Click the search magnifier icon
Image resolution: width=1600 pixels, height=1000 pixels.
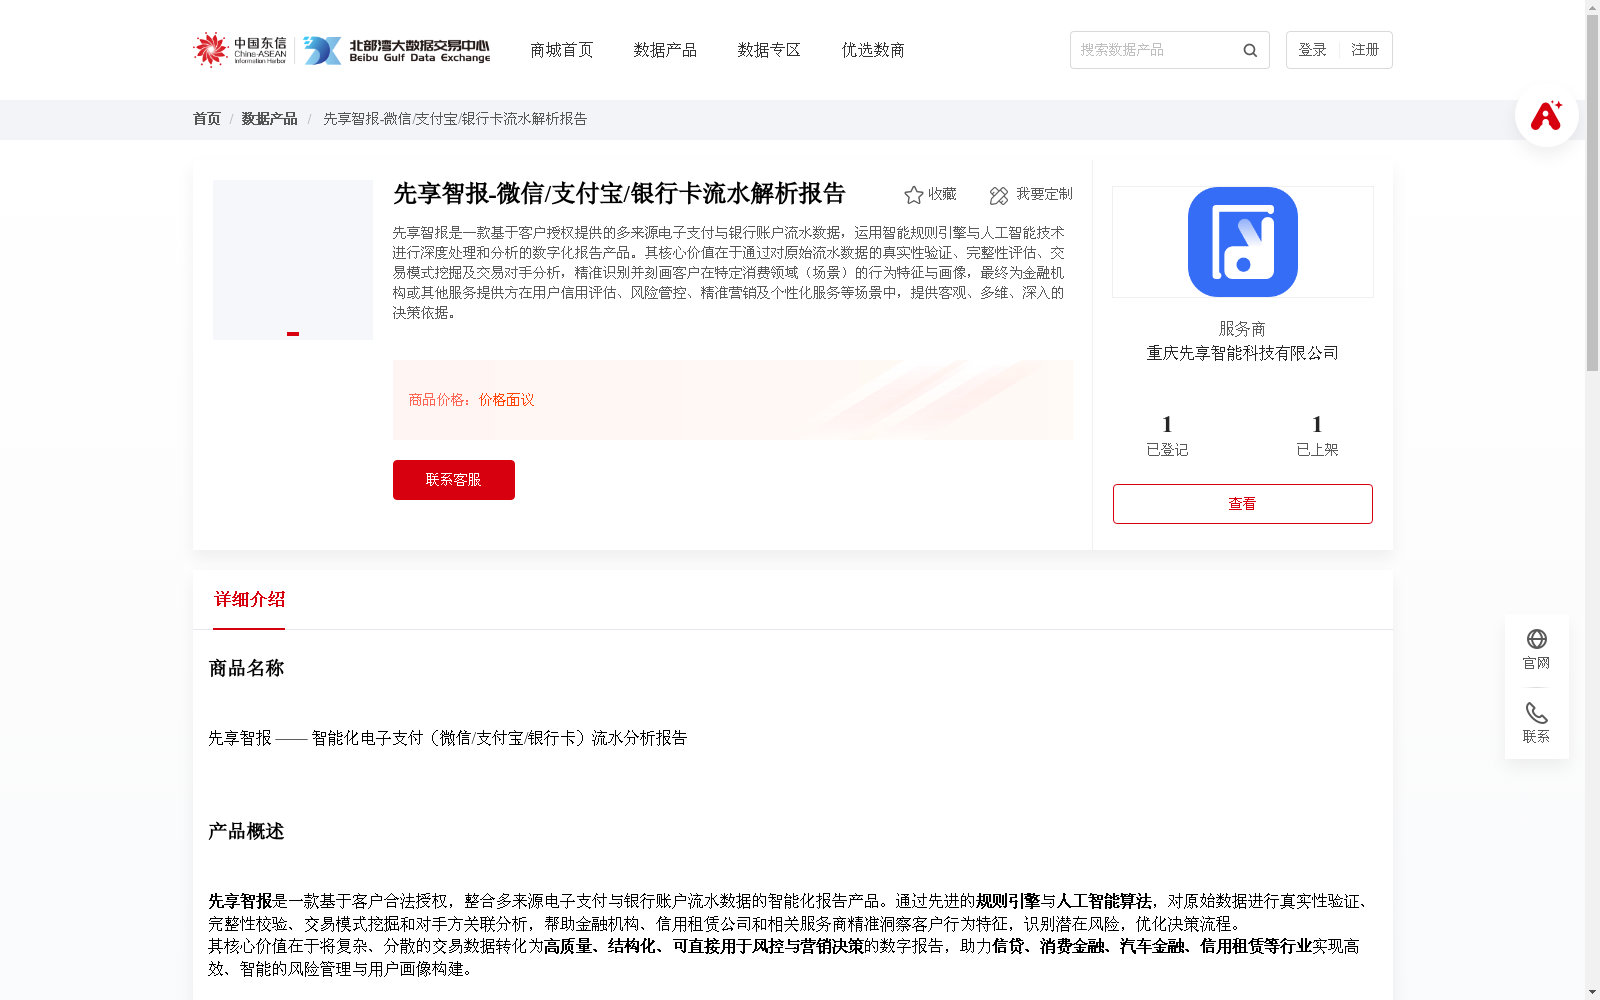coord(1250,50)
